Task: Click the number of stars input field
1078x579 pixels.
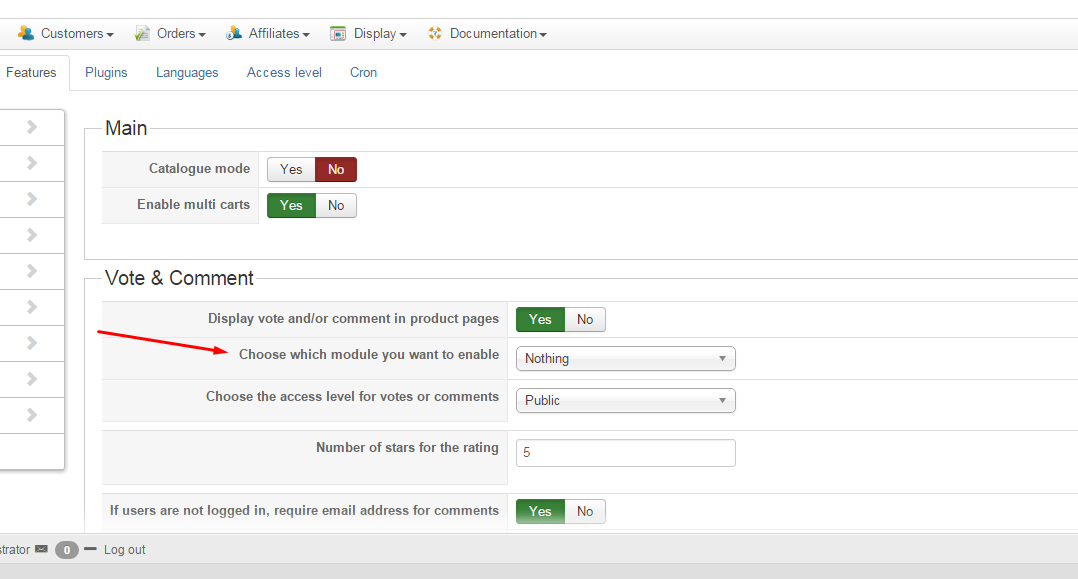Action: pos(625,453)
